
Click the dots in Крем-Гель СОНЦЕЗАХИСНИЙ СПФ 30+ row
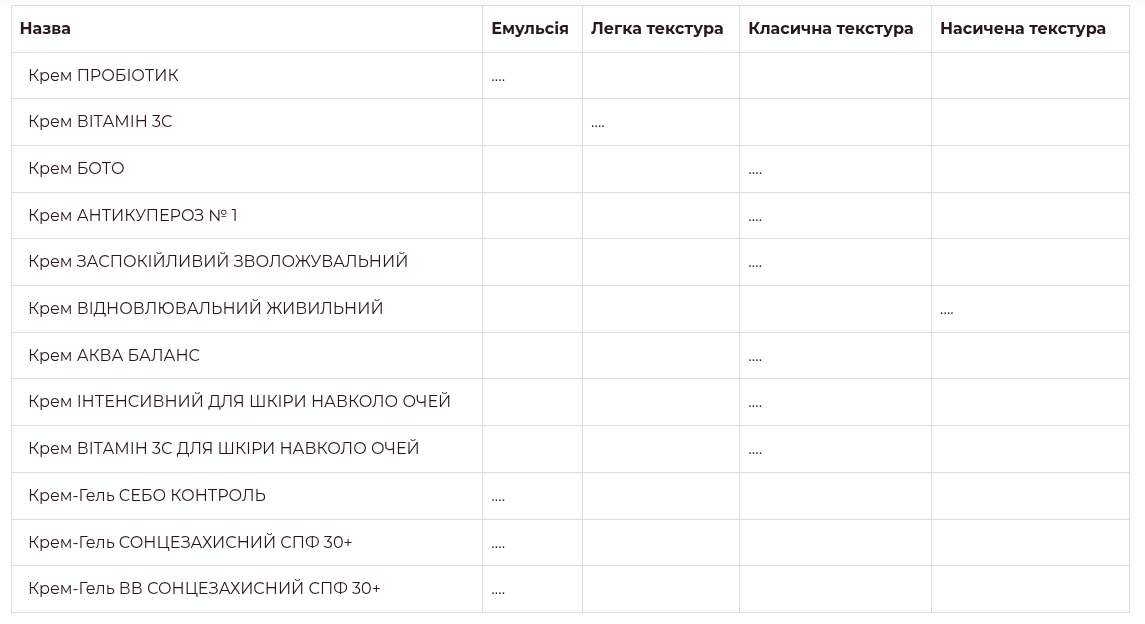click(x=498, y=545)
